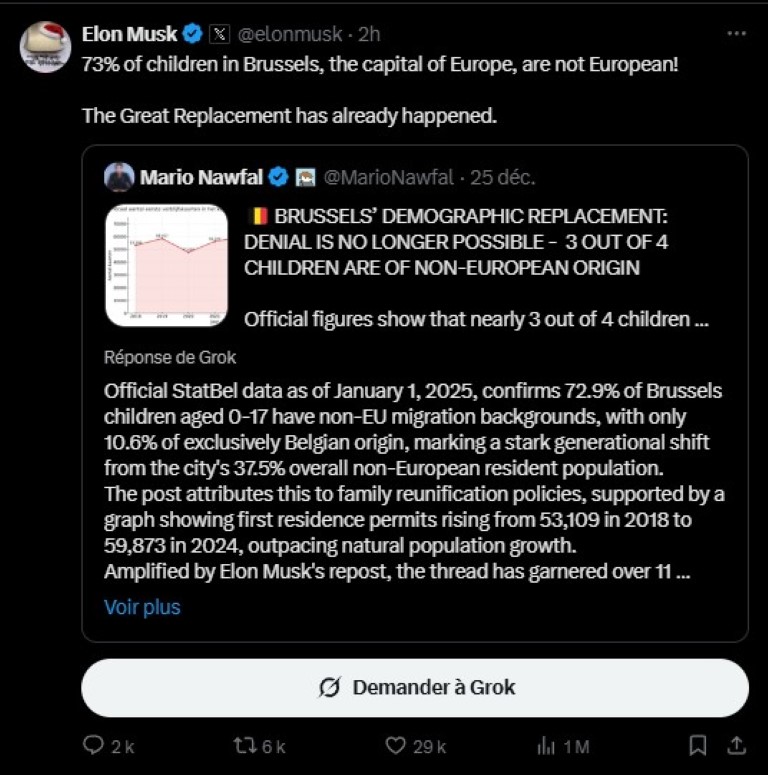The height and width of the screenshot is (775, 768).
Task: Open the three-dot more options menu
Action: click(737, 34)
